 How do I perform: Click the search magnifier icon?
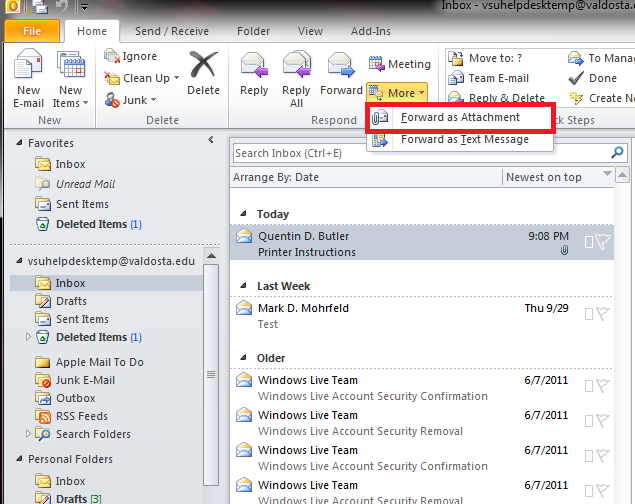pyautogui.click(x=617, y=153)
